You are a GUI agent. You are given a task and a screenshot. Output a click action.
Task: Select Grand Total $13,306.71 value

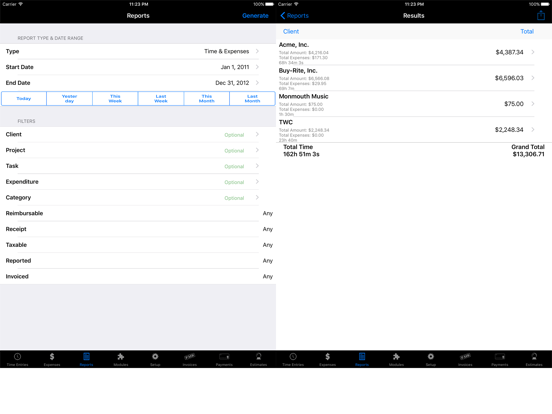tap(528, 155)
